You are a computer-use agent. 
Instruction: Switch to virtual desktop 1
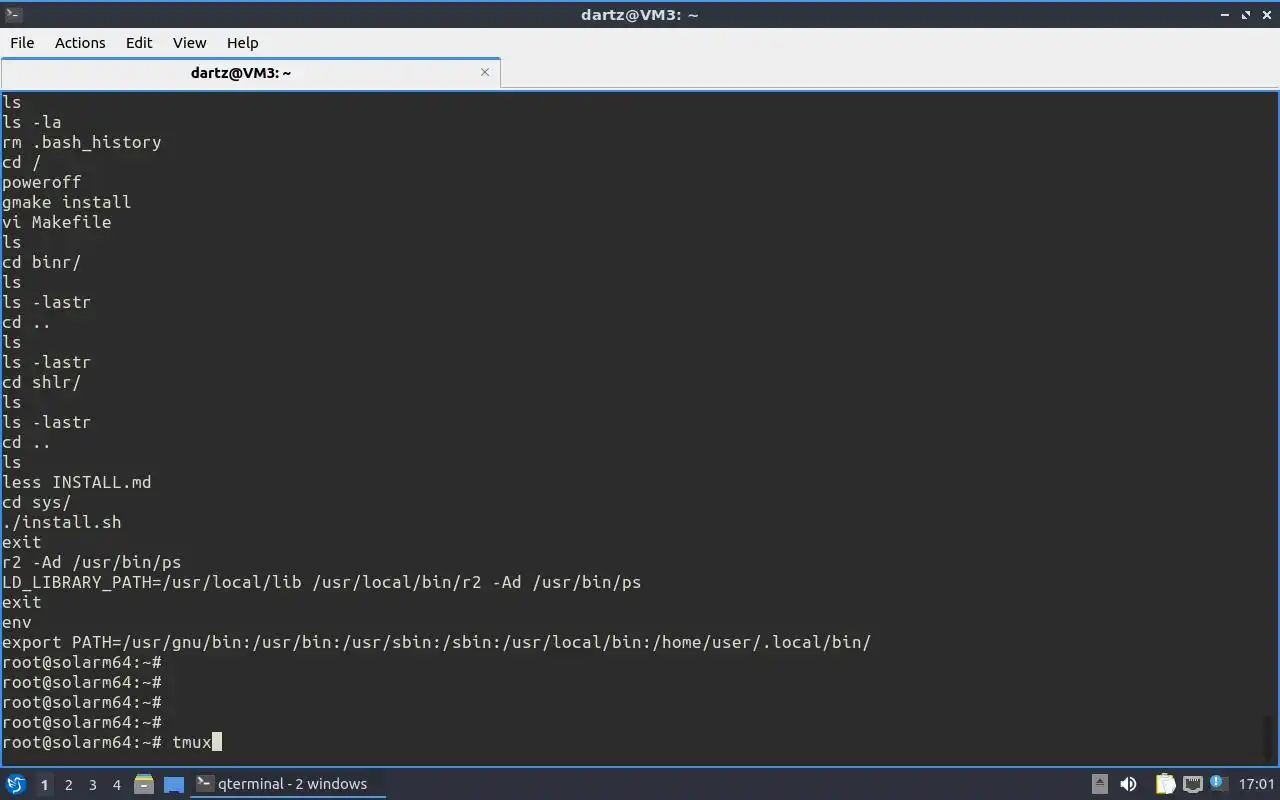[44, 785]
